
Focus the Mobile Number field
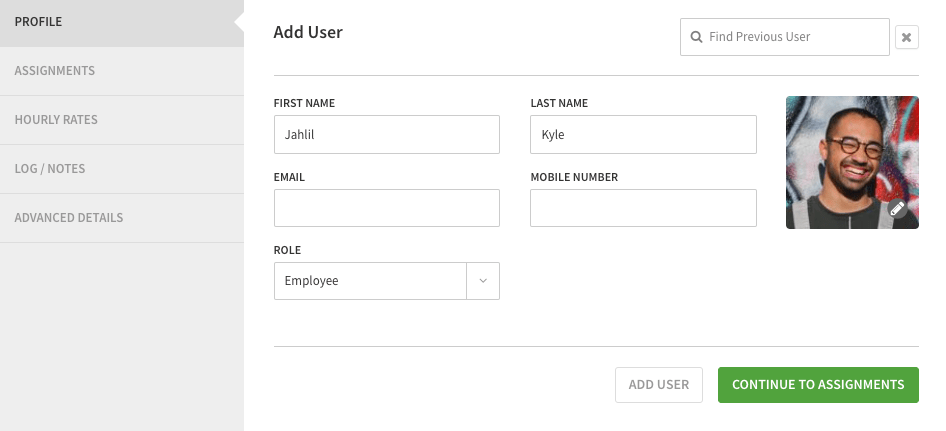tap(642, 208)
